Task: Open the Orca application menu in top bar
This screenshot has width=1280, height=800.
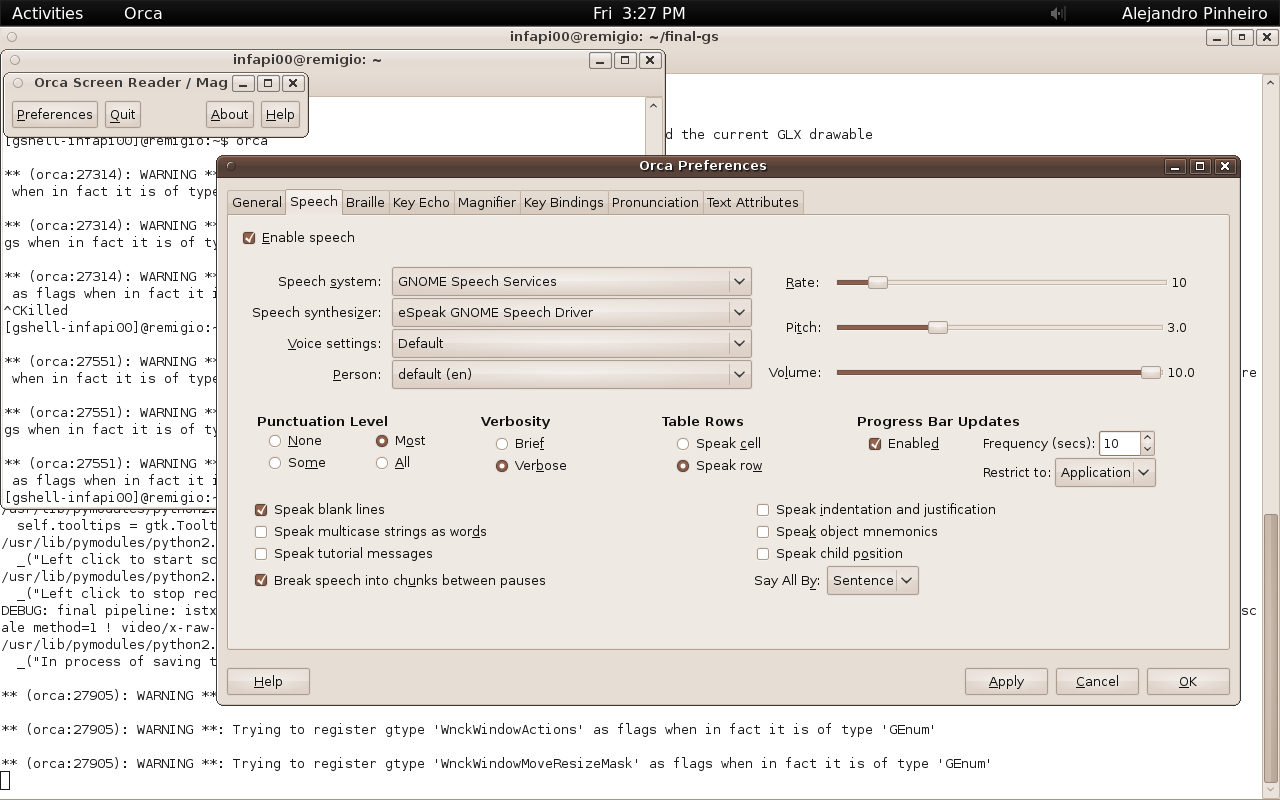Action: pos(143,13)
